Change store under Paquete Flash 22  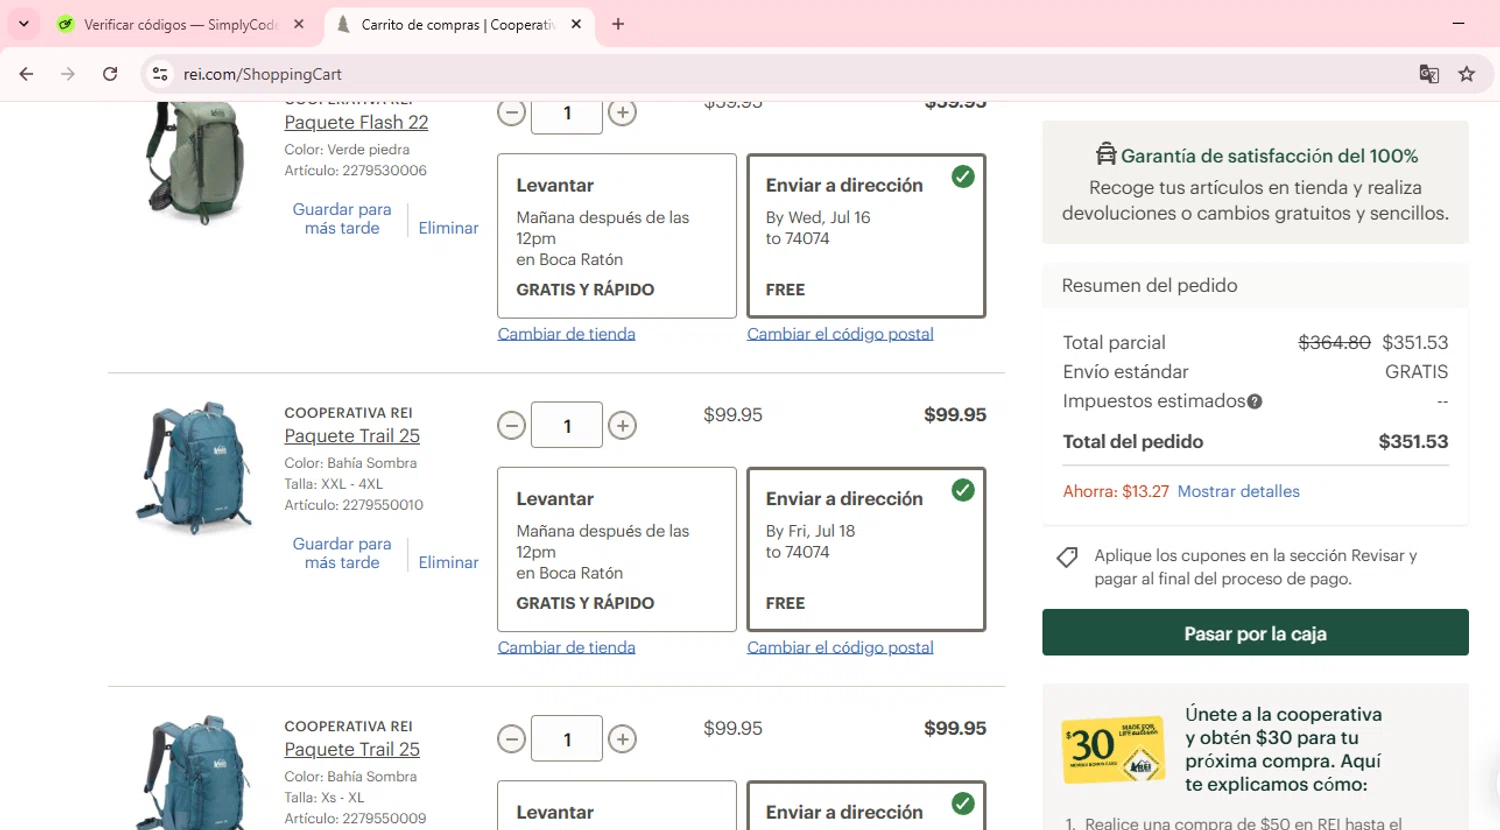(x=566, y=334)
